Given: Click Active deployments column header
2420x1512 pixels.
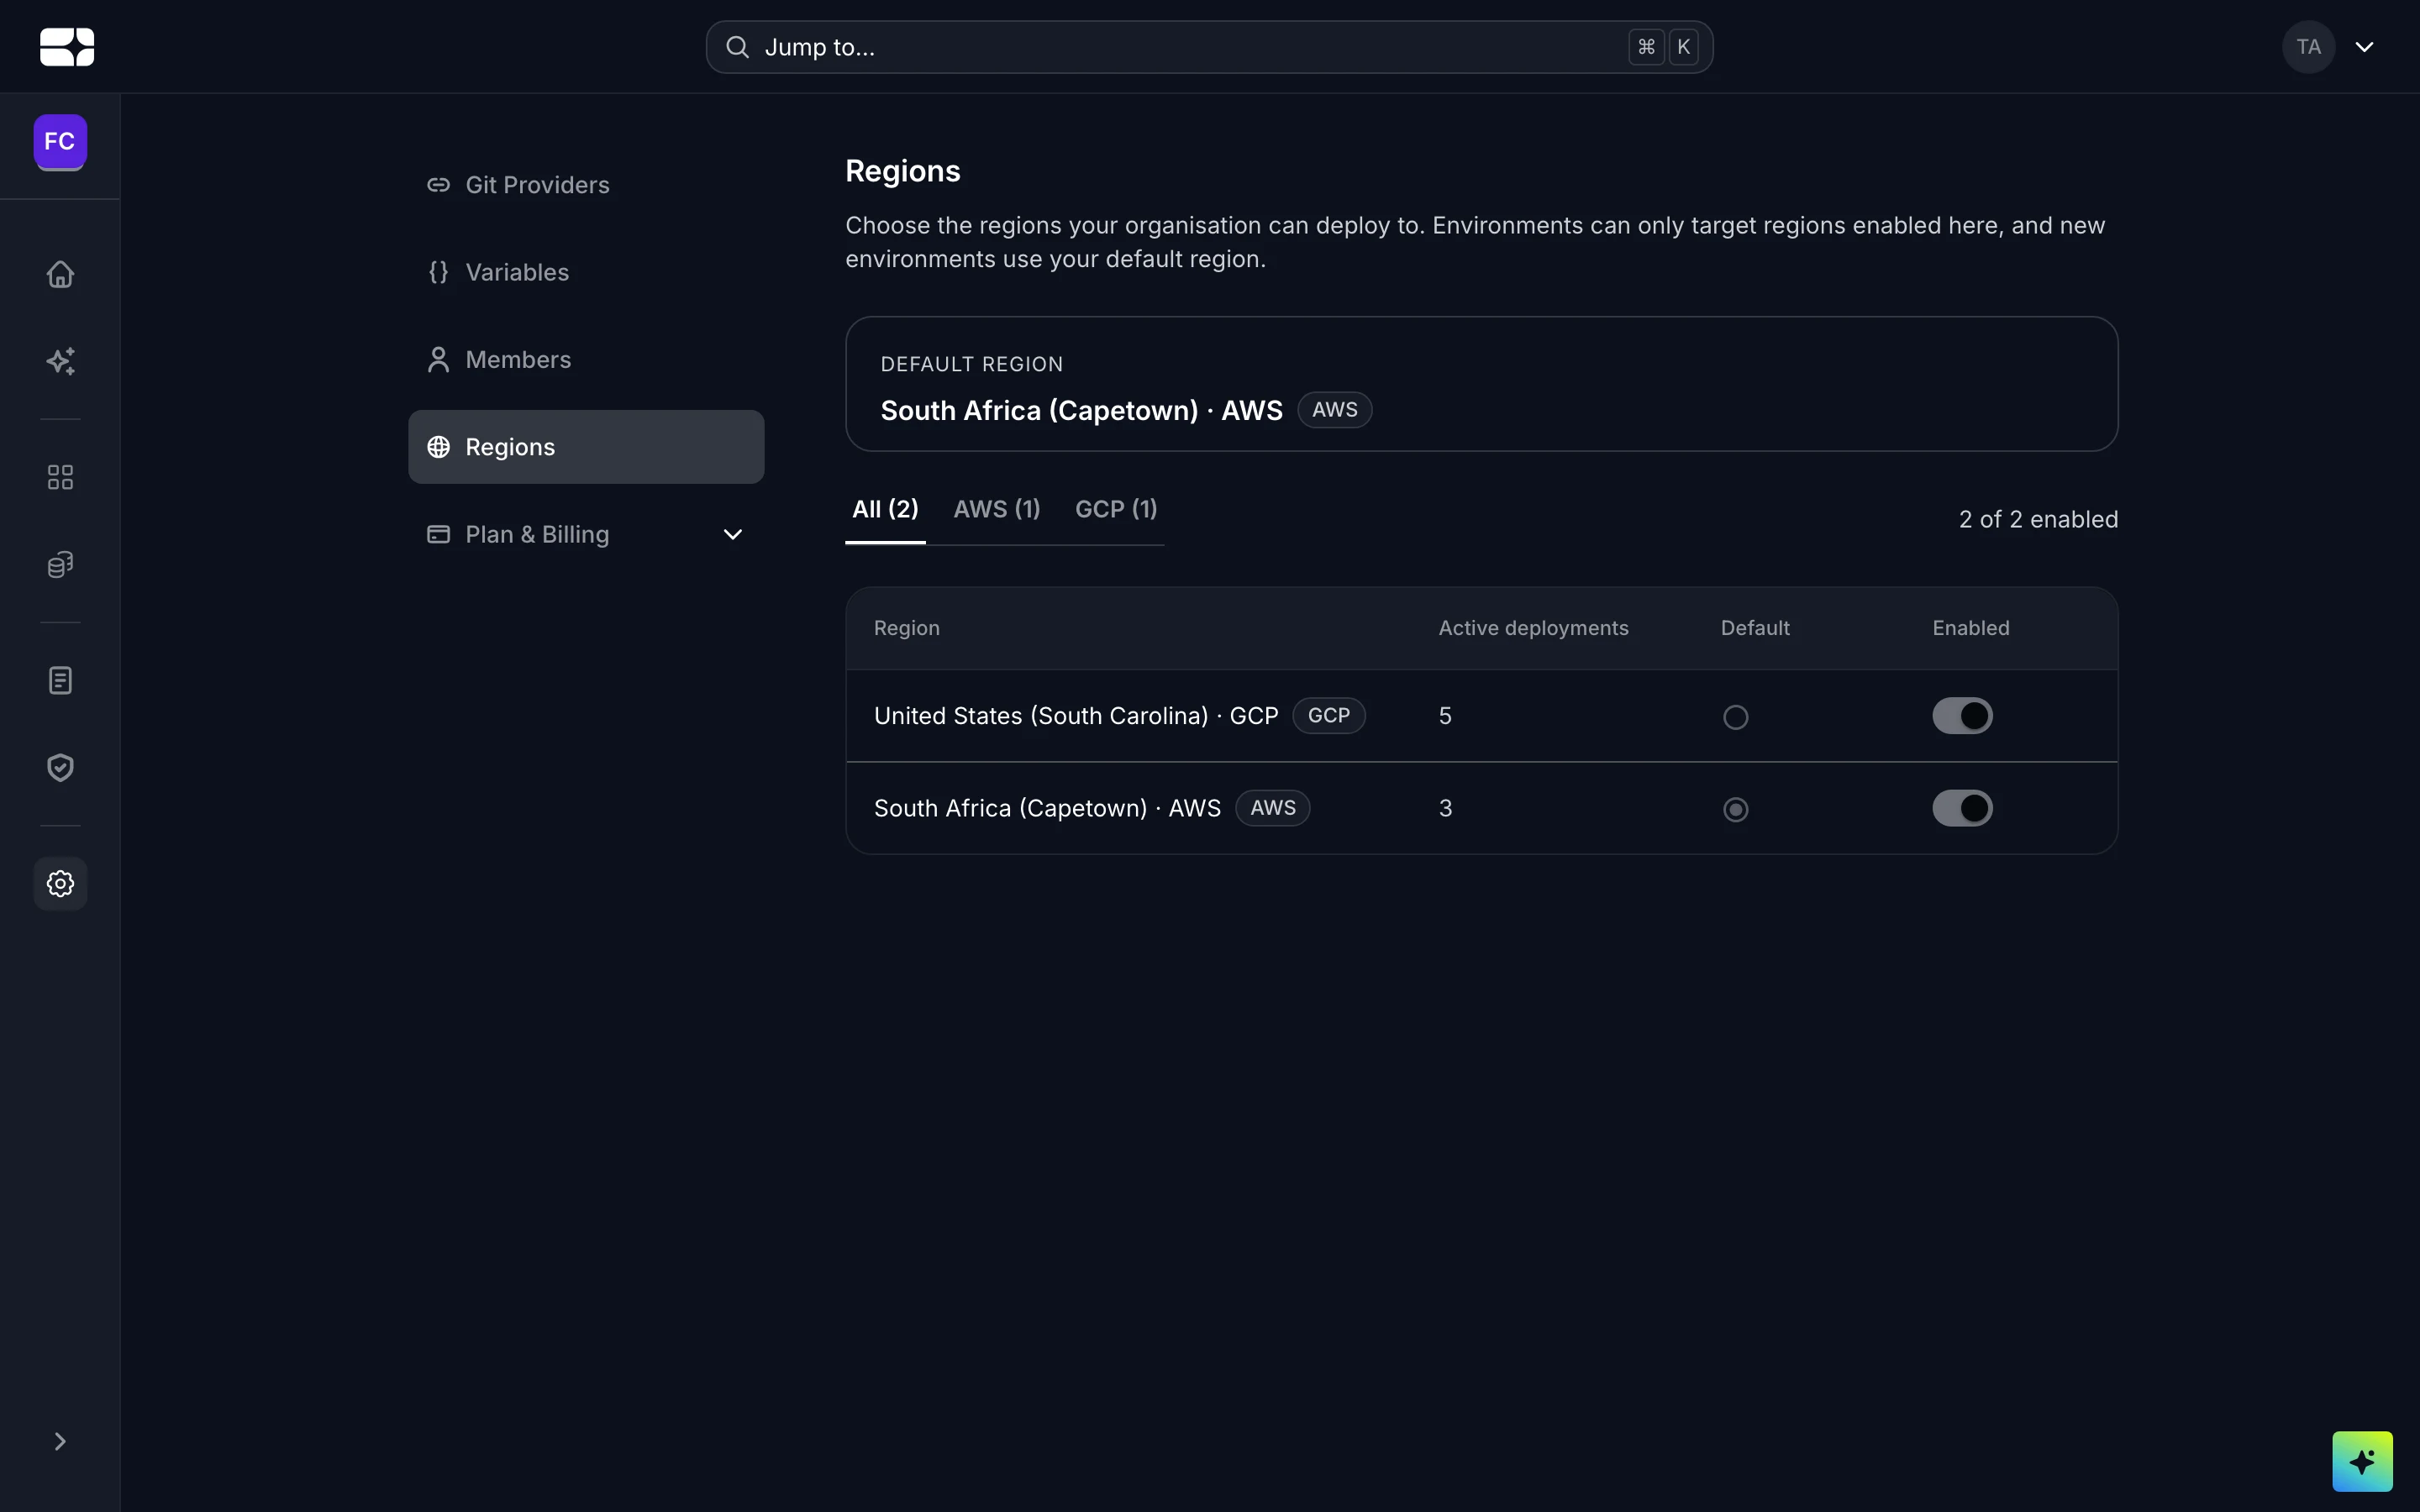Looking at the screenshot, I should [x=1533, y=628].
